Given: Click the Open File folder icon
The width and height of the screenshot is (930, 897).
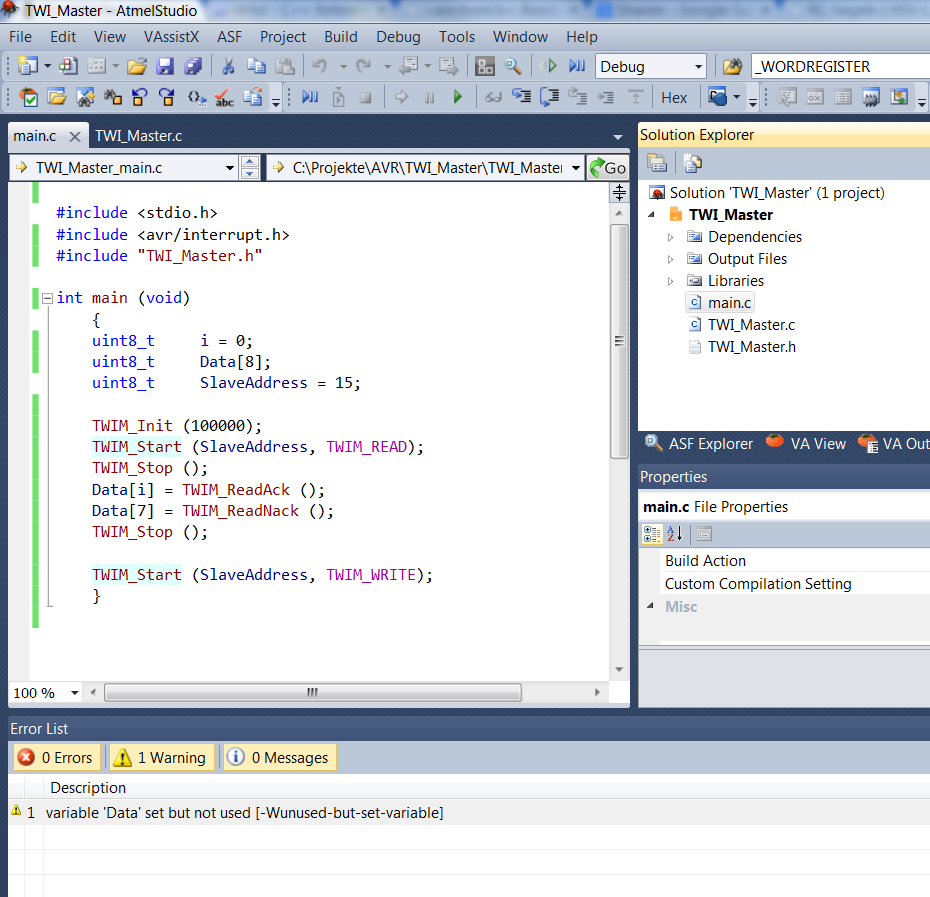Looking at the screenshot, I should tap(136, 66).
